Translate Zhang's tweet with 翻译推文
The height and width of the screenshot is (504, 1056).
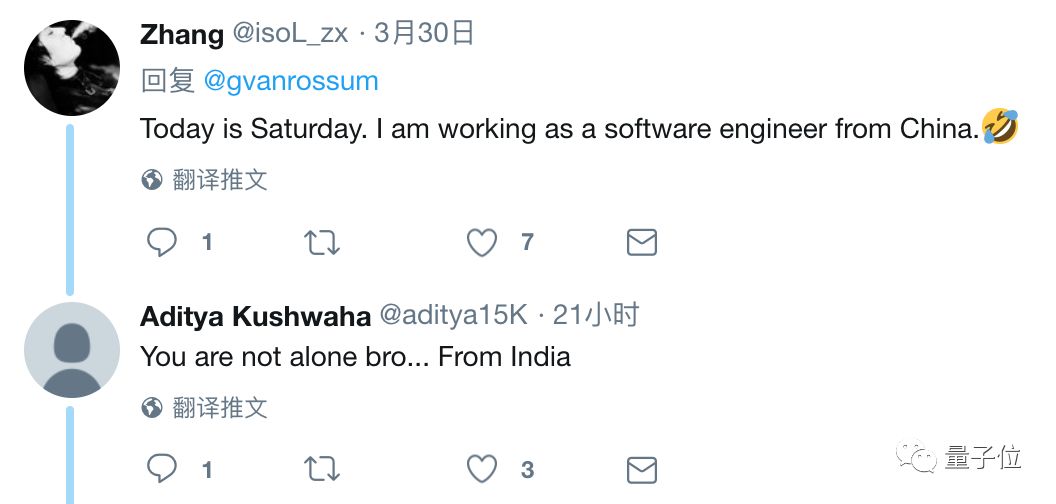pos(220,180)
